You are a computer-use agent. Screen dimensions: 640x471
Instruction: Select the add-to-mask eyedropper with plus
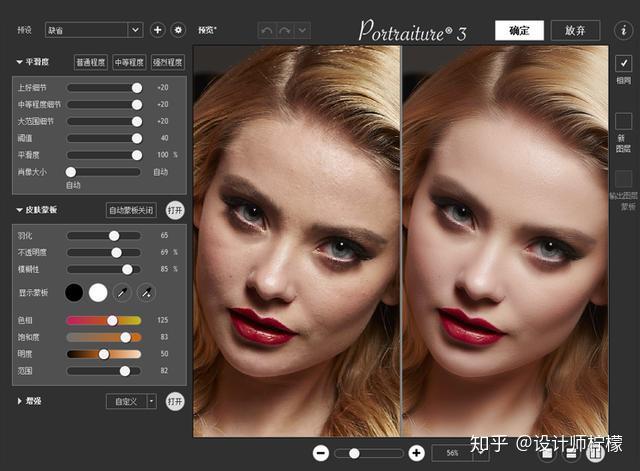coord(146,293)
